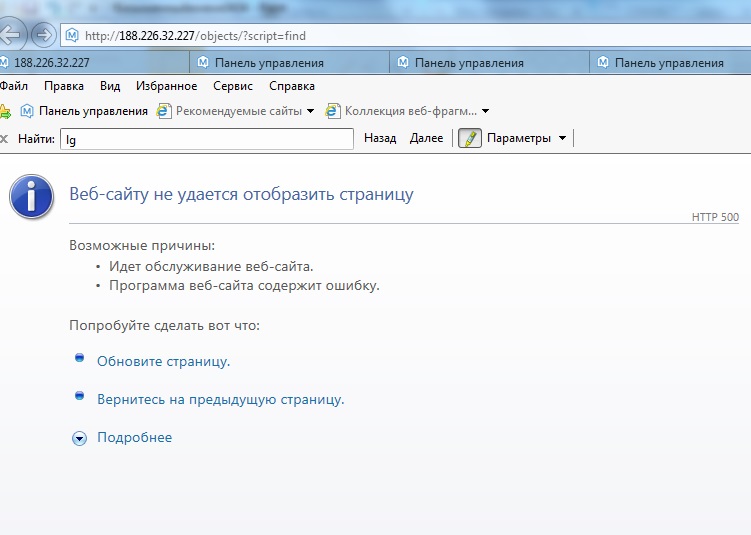Open the Параметры dropdown in find bar
Image resolution: width=751 pixels, height=535 pixels.
coord(526,138)
